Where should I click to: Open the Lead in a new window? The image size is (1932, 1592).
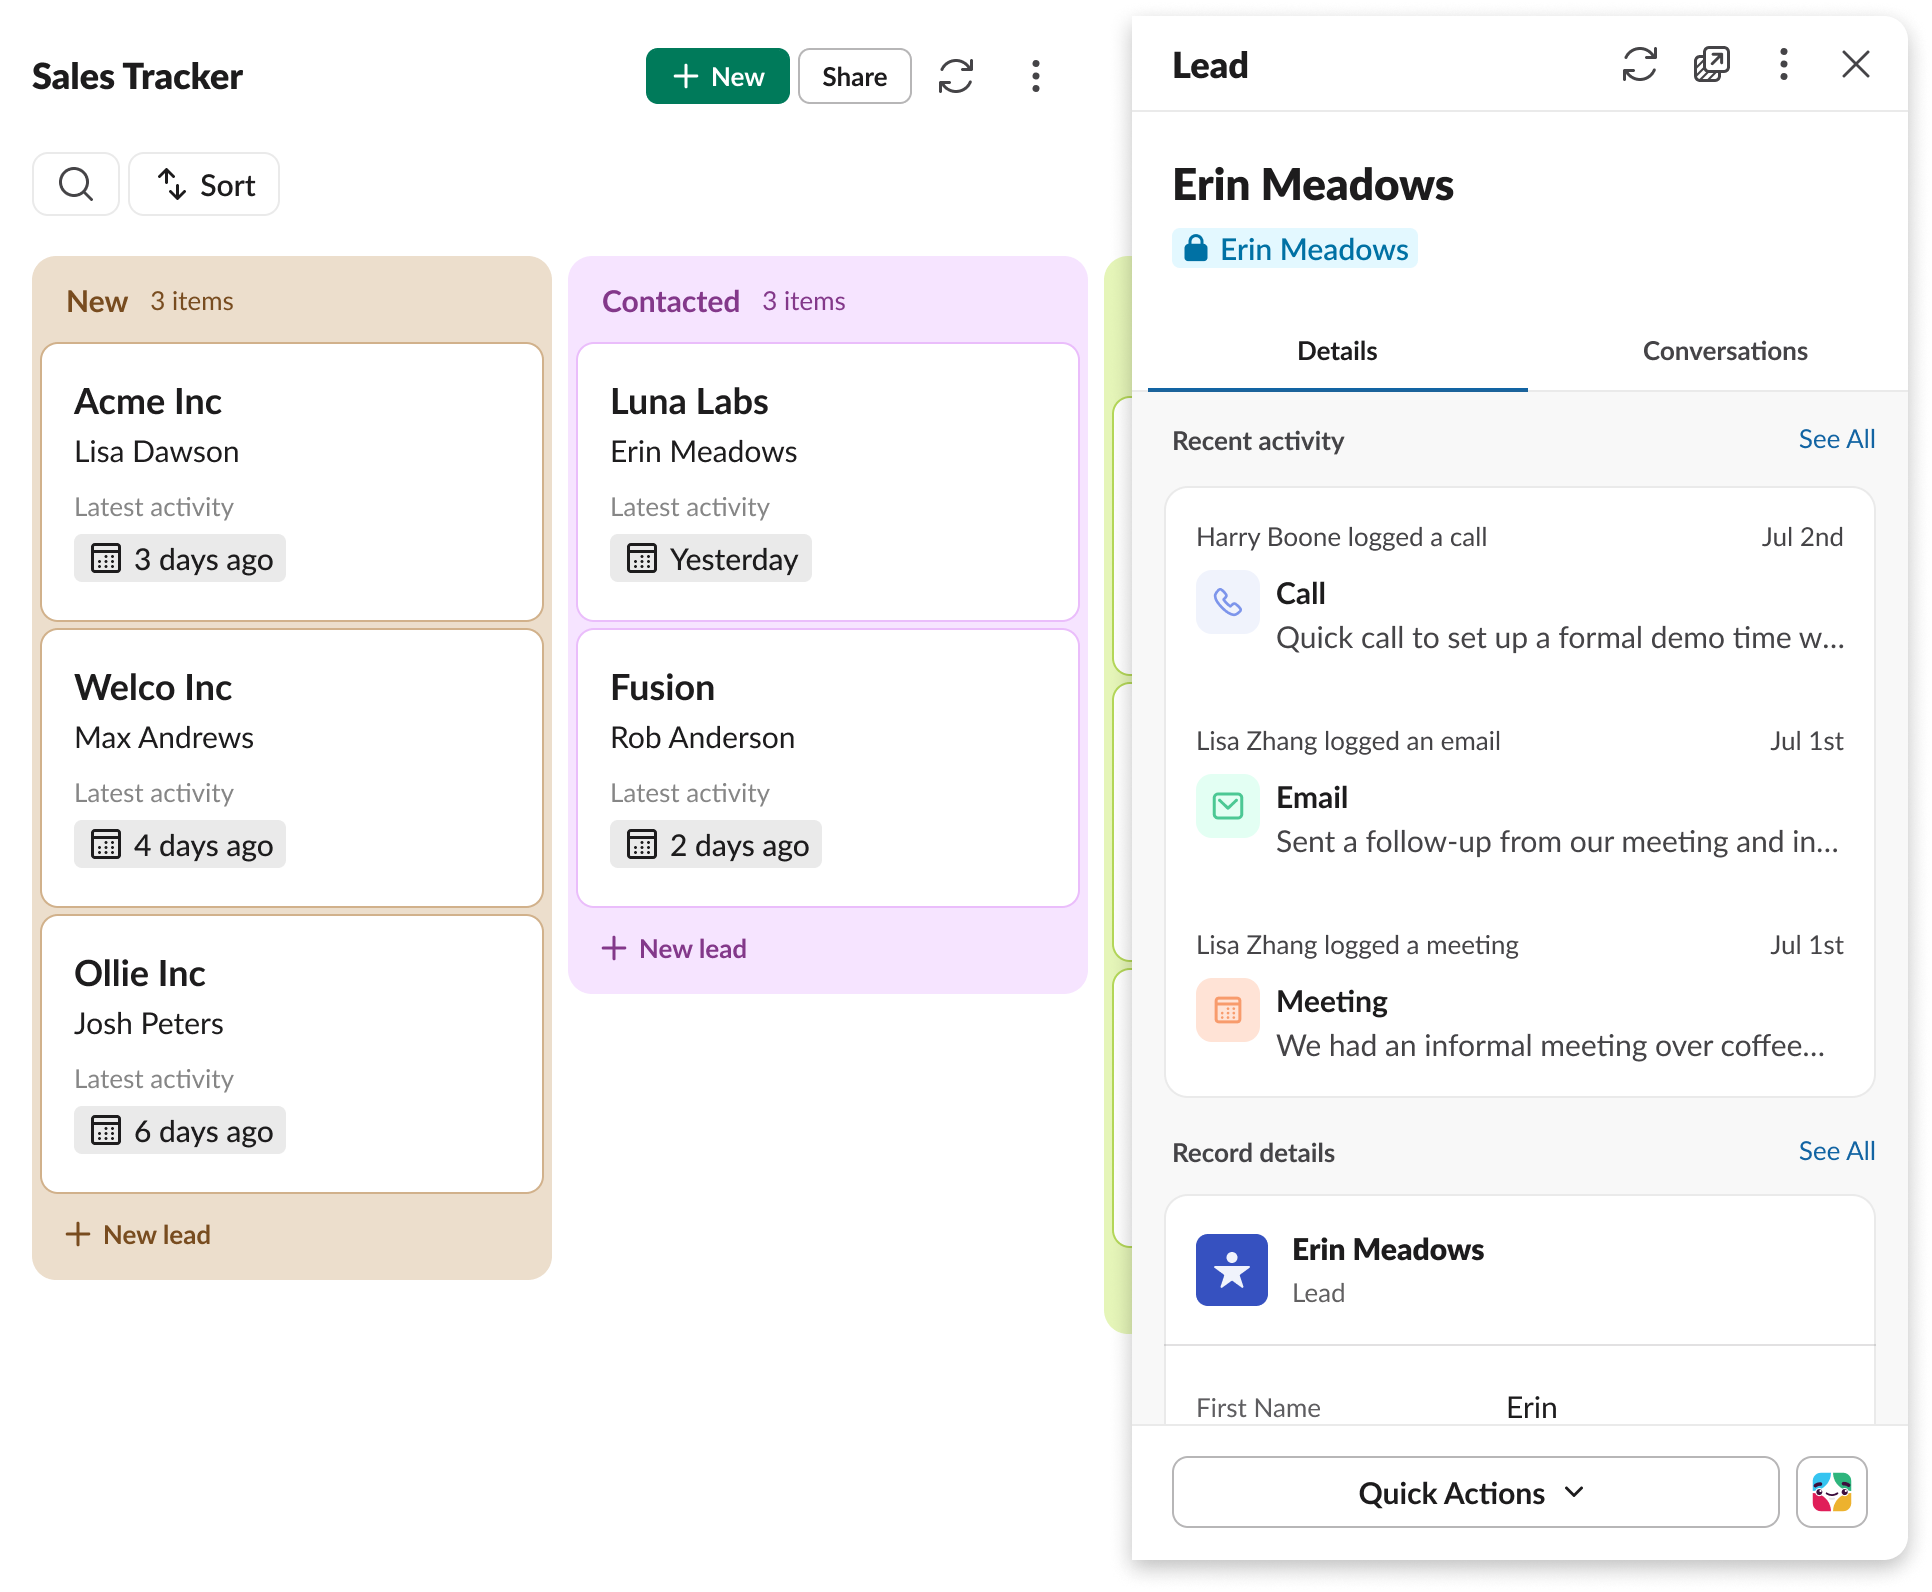point(1712,65)
